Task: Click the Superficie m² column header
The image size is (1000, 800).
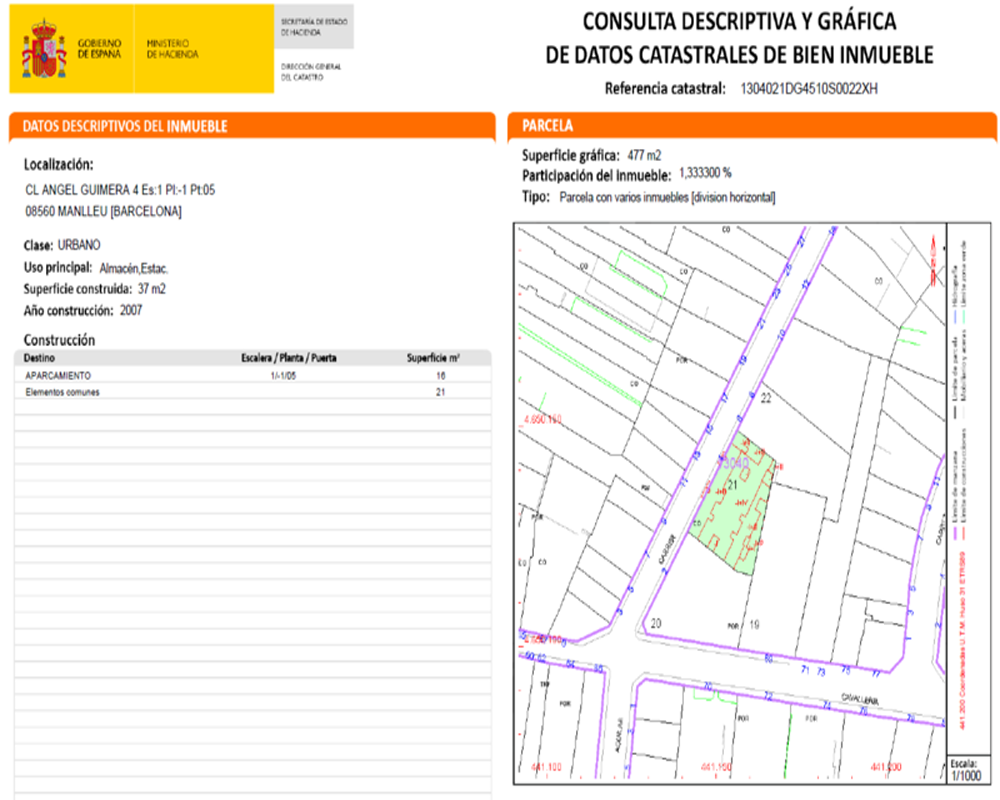Action: pyautogui.click(x=434, y=358)
